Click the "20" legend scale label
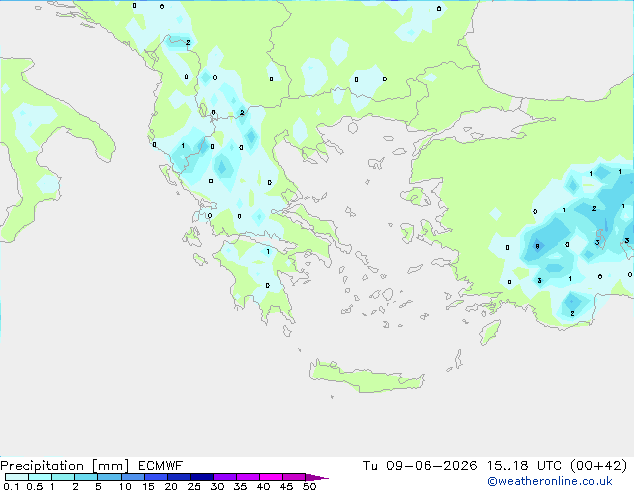This screenshot has width=634, height=490. [x=171, y=486]
